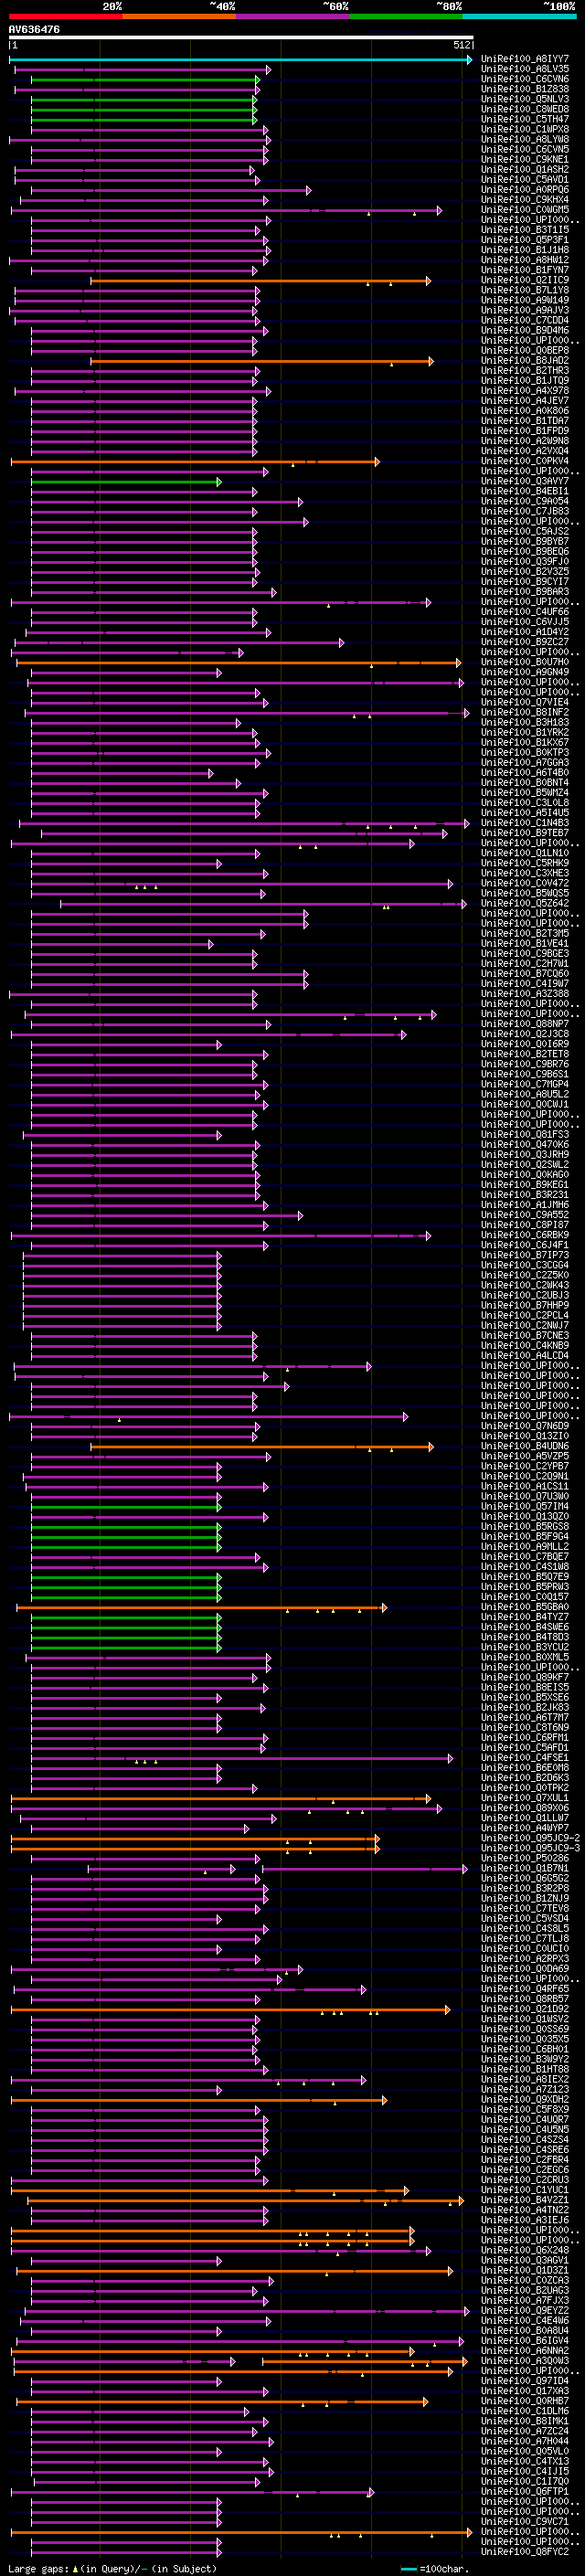Viewport: 585px width, 2576px height.
Task: Open hit UniRef100_B3T115
Action: pos(525,230)
